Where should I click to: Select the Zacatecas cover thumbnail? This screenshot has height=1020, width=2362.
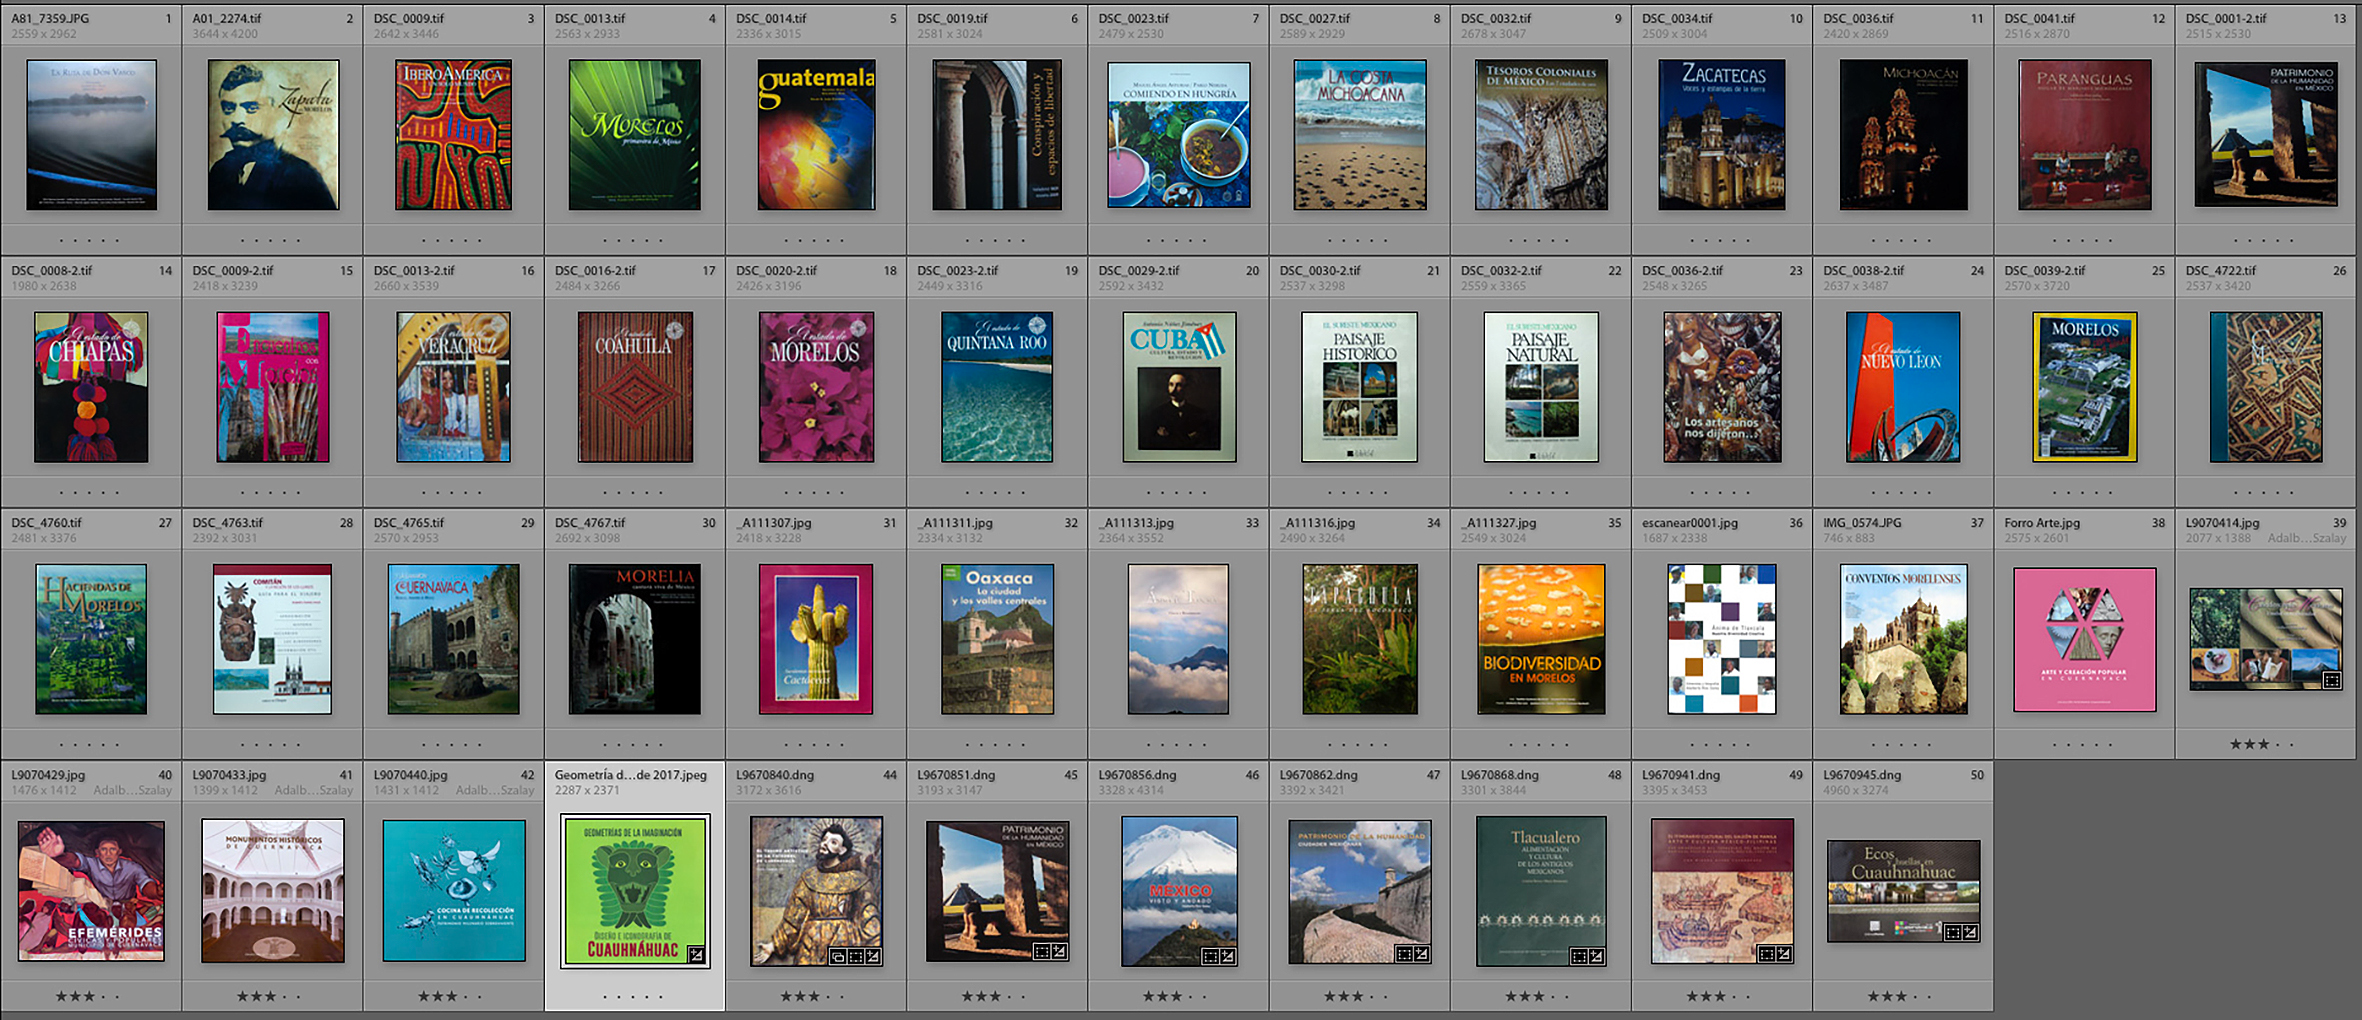[1722, 135]
